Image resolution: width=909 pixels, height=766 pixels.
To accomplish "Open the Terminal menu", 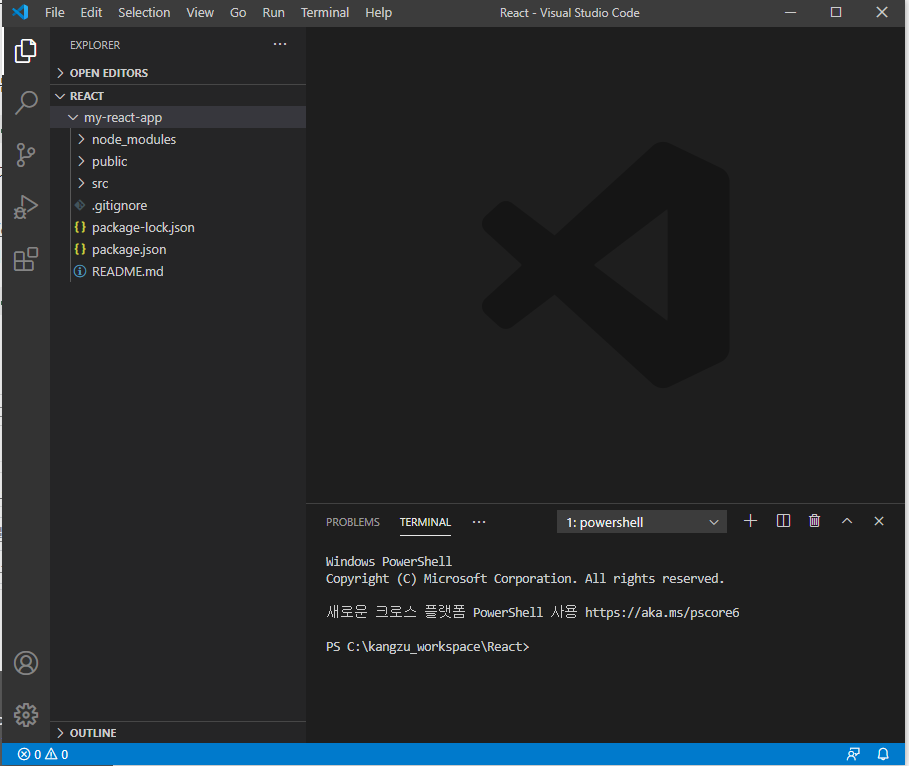I will pyautogui.click(x=325, y=12).
